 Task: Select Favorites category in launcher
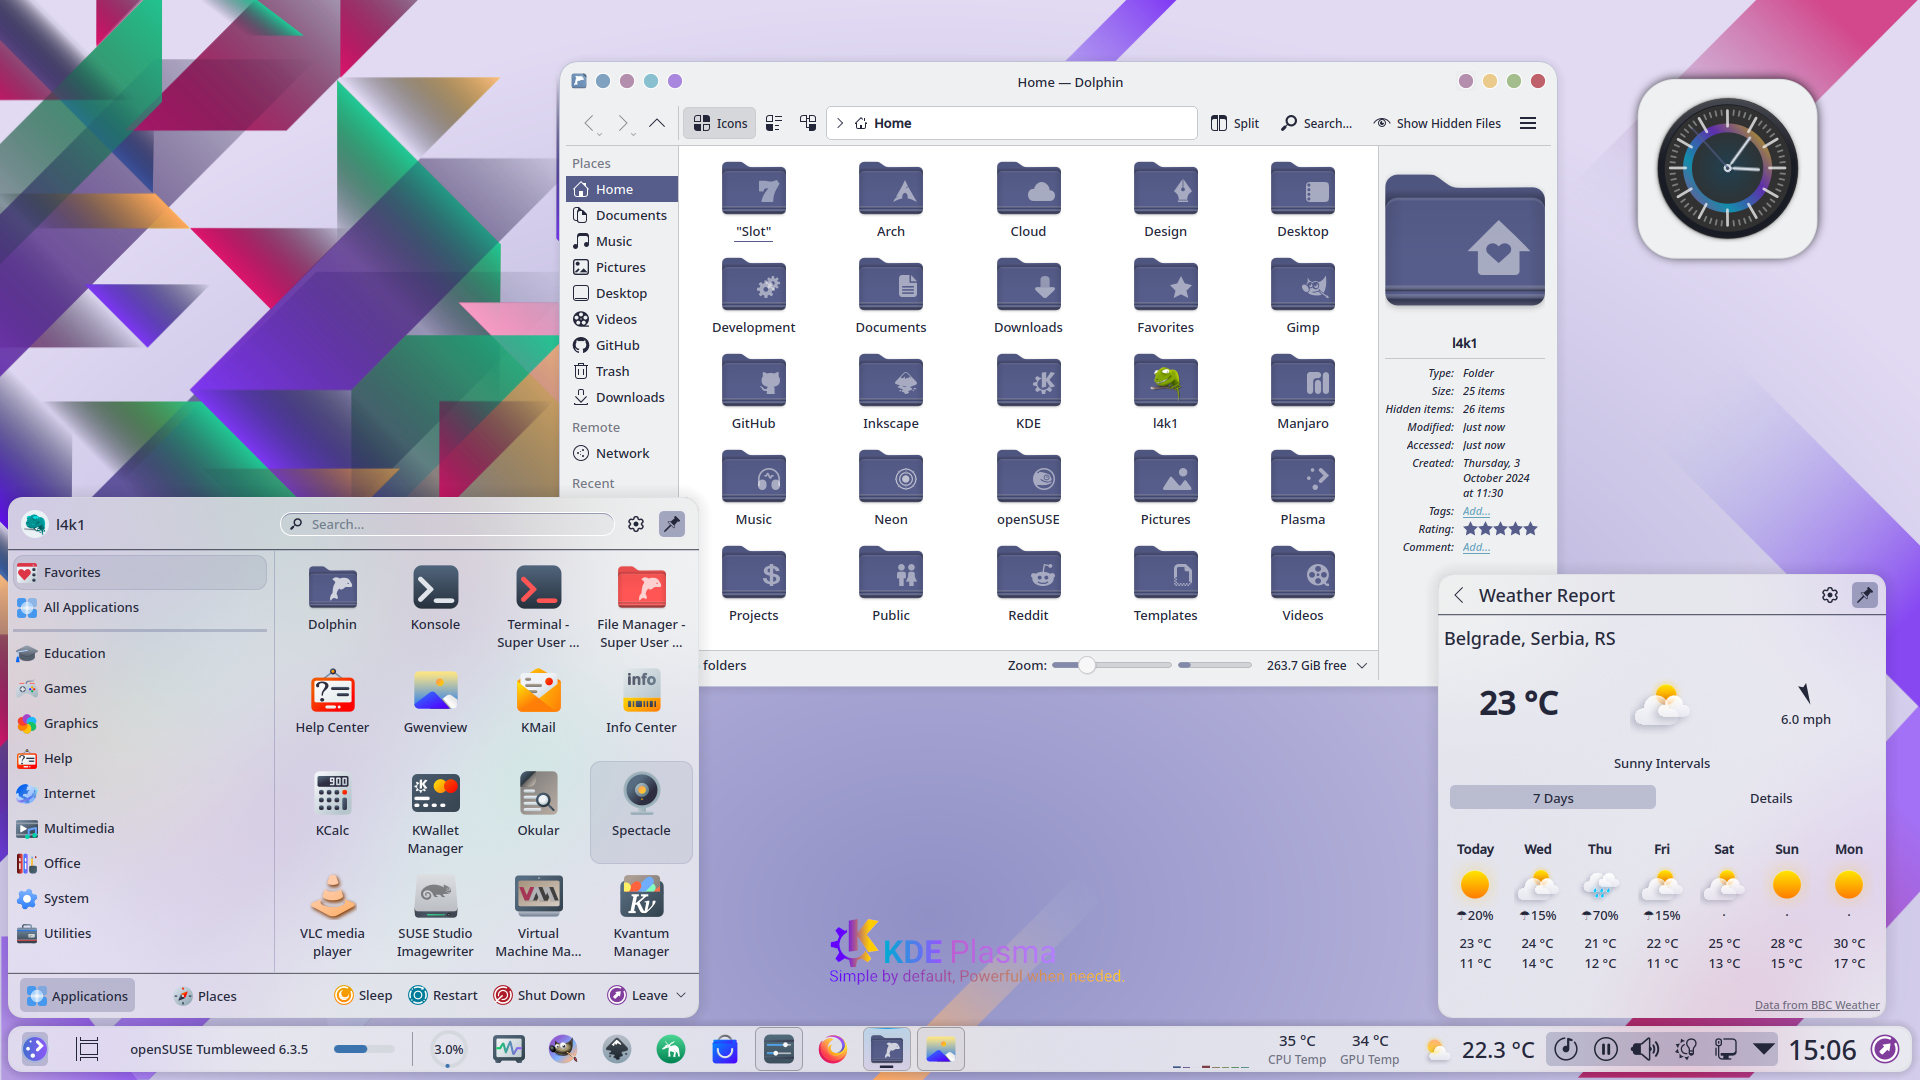pos(140,572)
